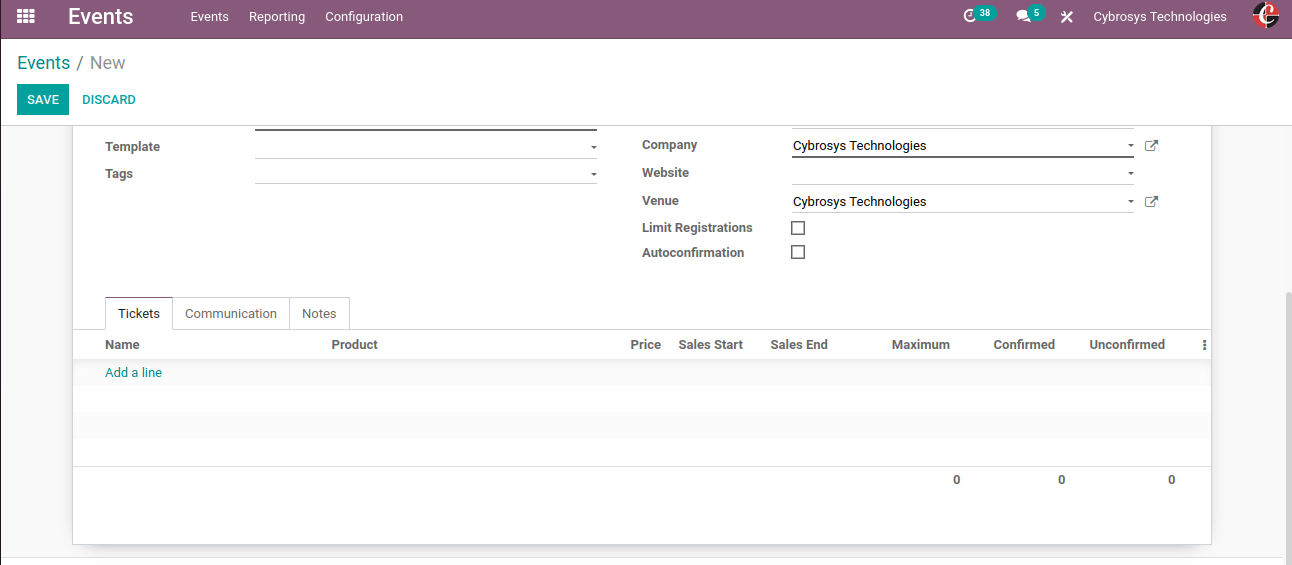Viewport: 1292px width, 565px height.
Task: Click the Events app title
Action: point(100,16)
